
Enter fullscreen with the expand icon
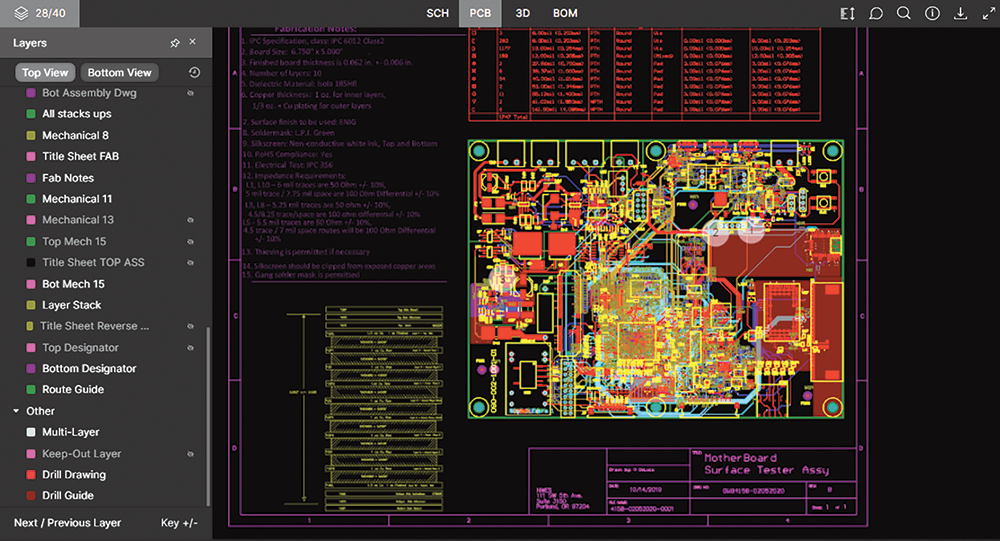989,13
